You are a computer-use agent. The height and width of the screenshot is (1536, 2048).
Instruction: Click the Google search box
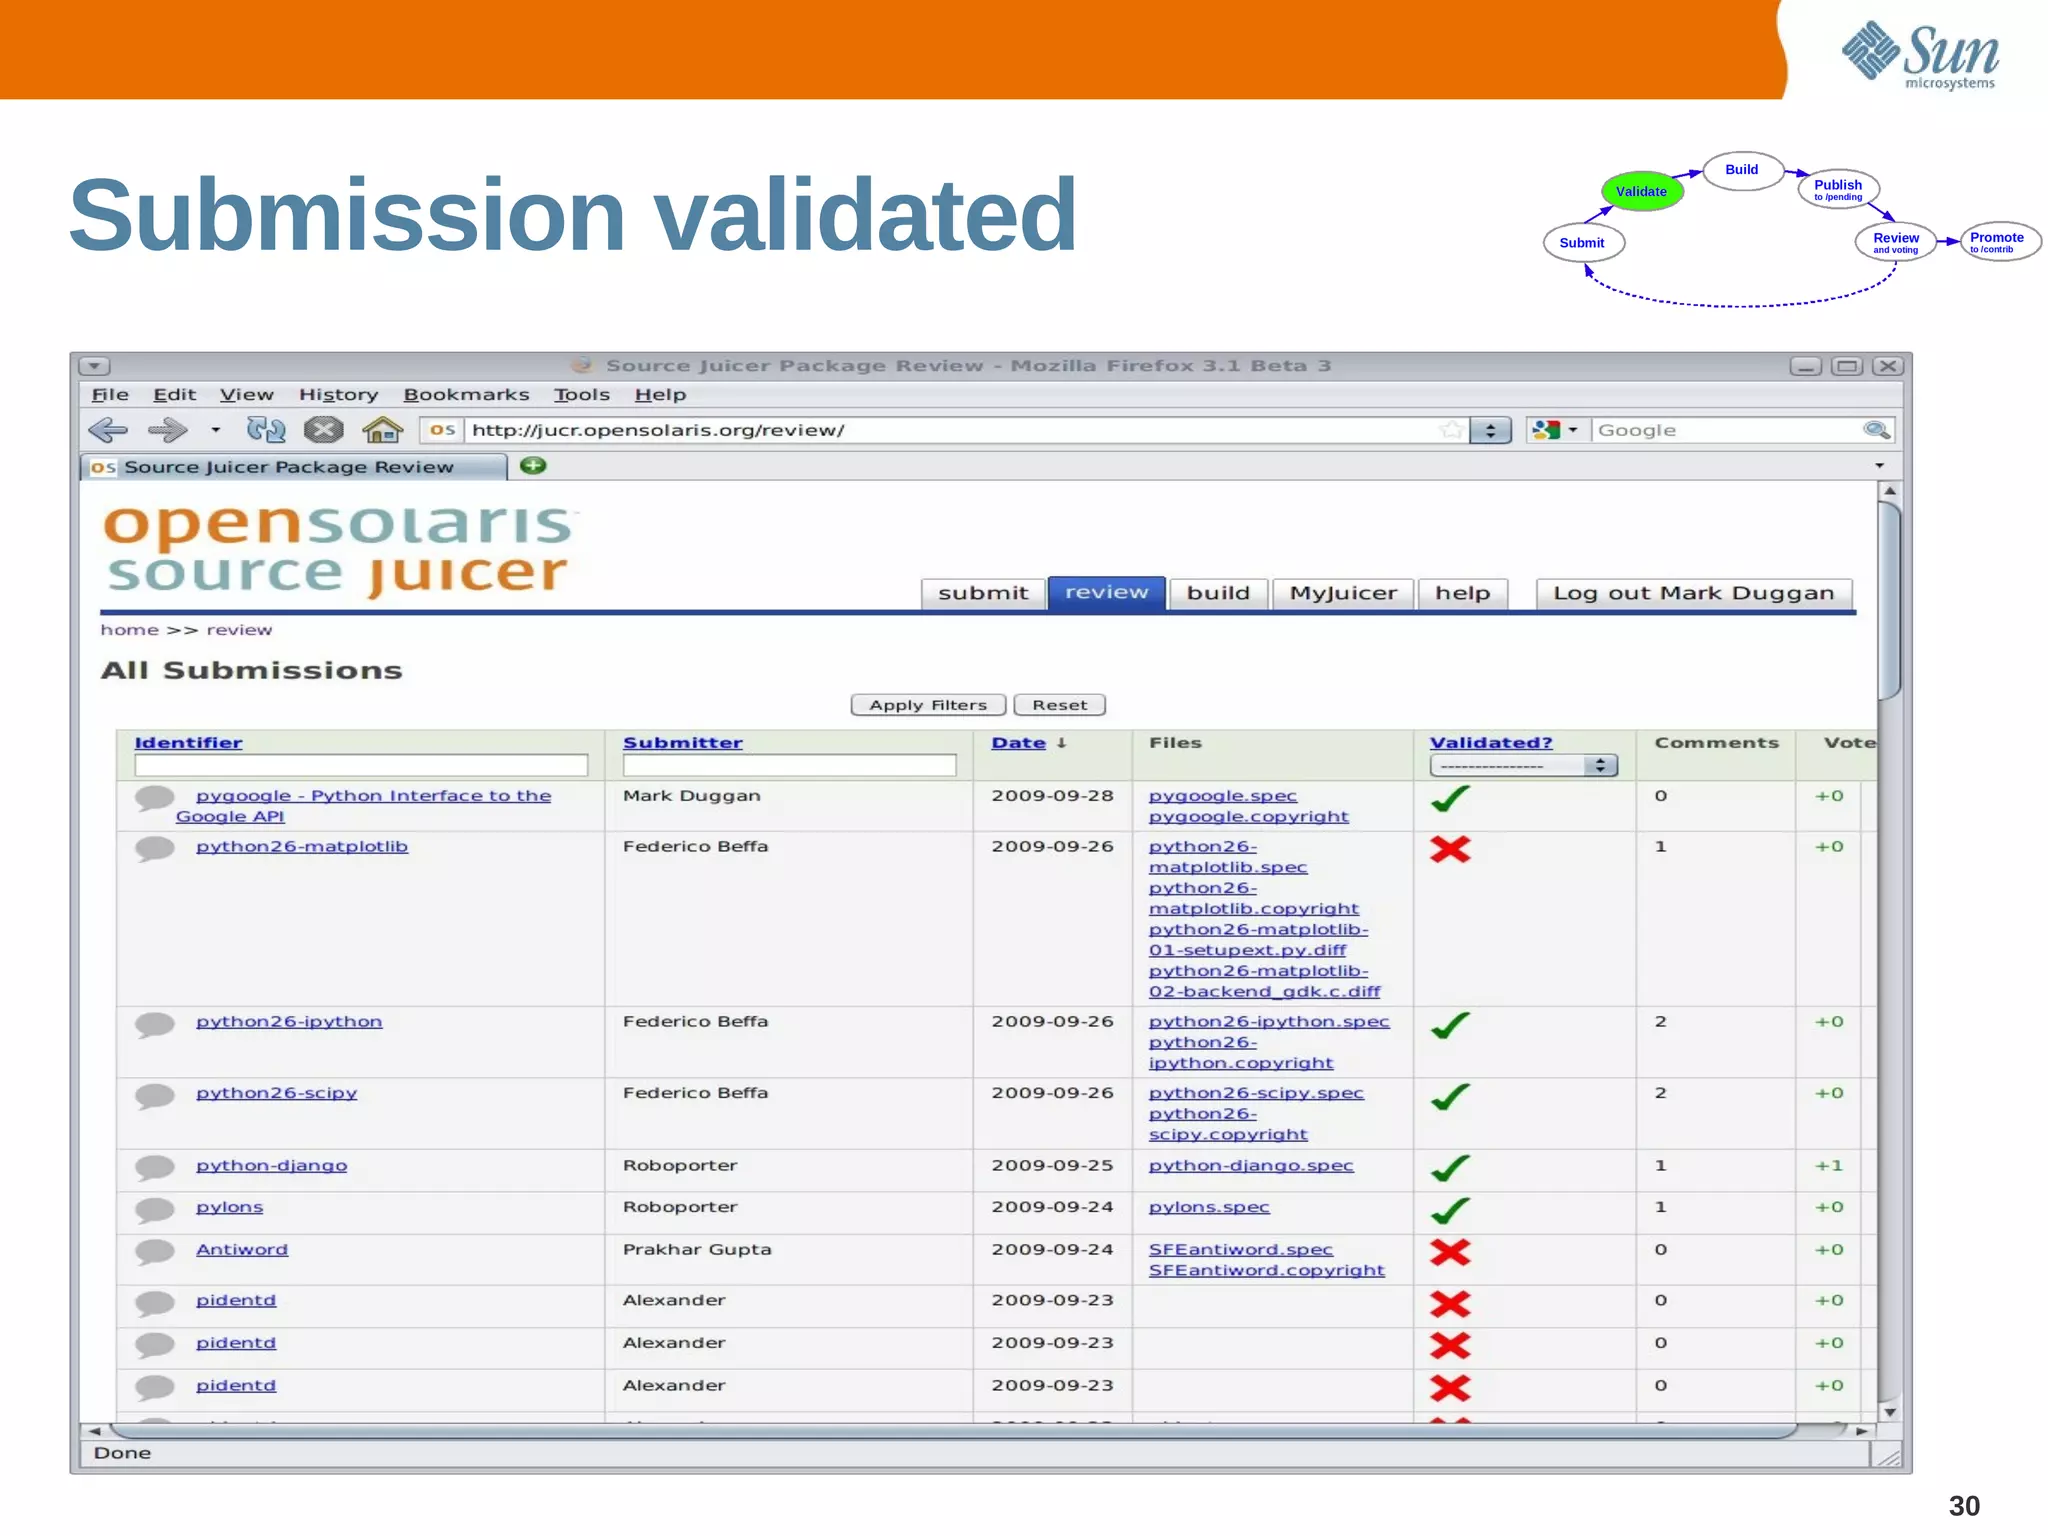click(1726, 430)
